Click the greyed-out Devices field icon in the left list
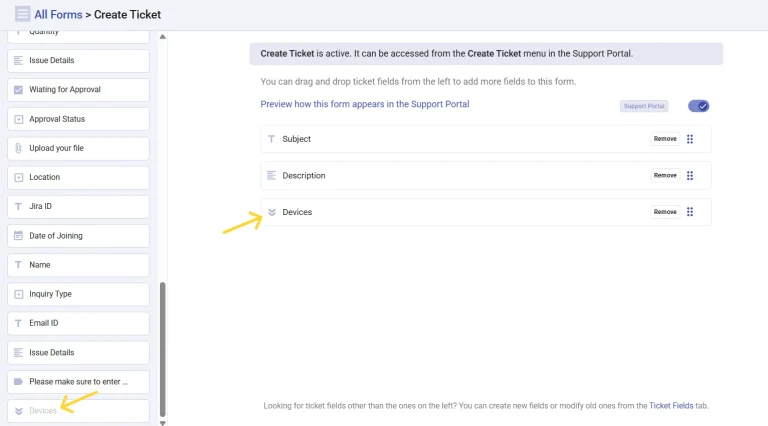Image resolution: width=768 pixels, height=426 pixels. click(19, 411)
